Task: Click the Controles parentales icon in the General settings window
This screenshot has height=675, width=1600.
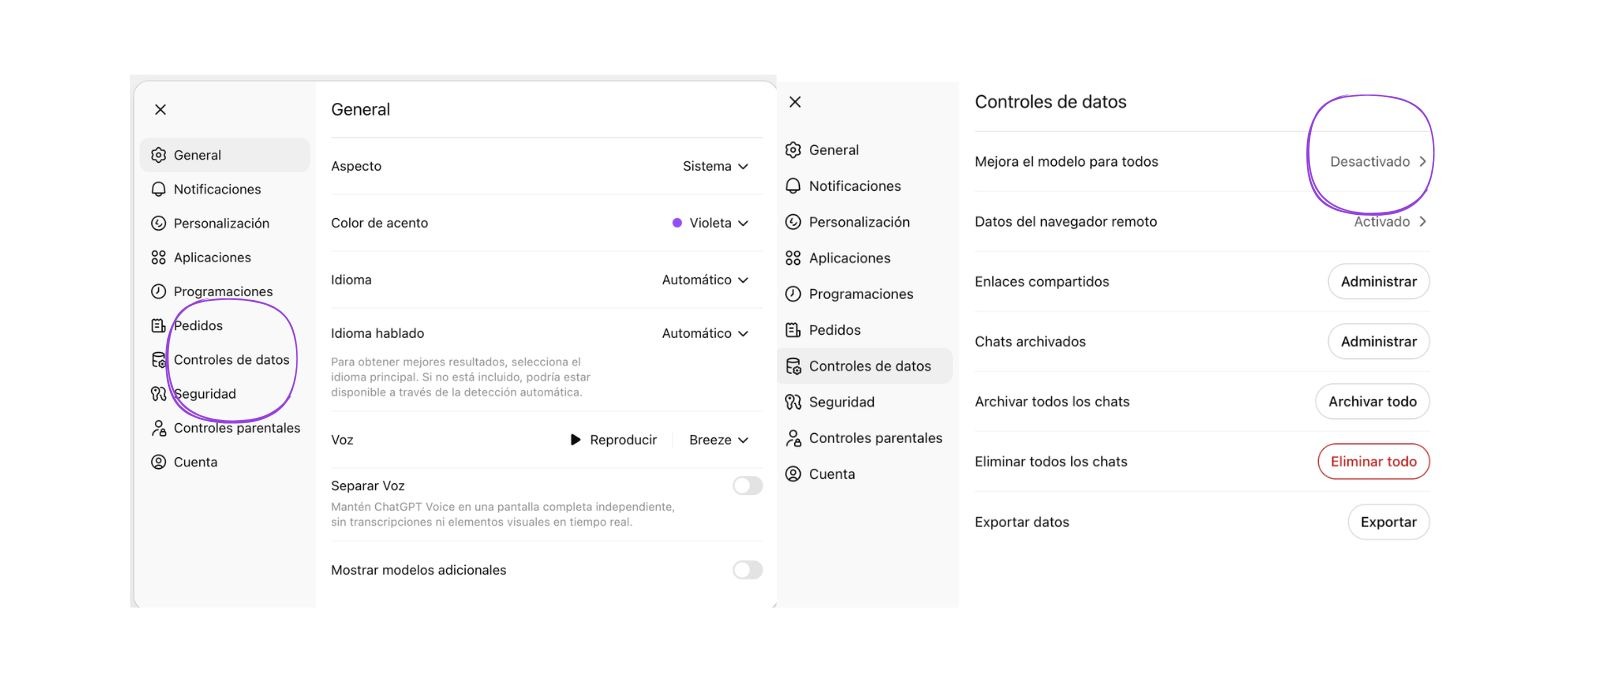Action: point(158,428)
